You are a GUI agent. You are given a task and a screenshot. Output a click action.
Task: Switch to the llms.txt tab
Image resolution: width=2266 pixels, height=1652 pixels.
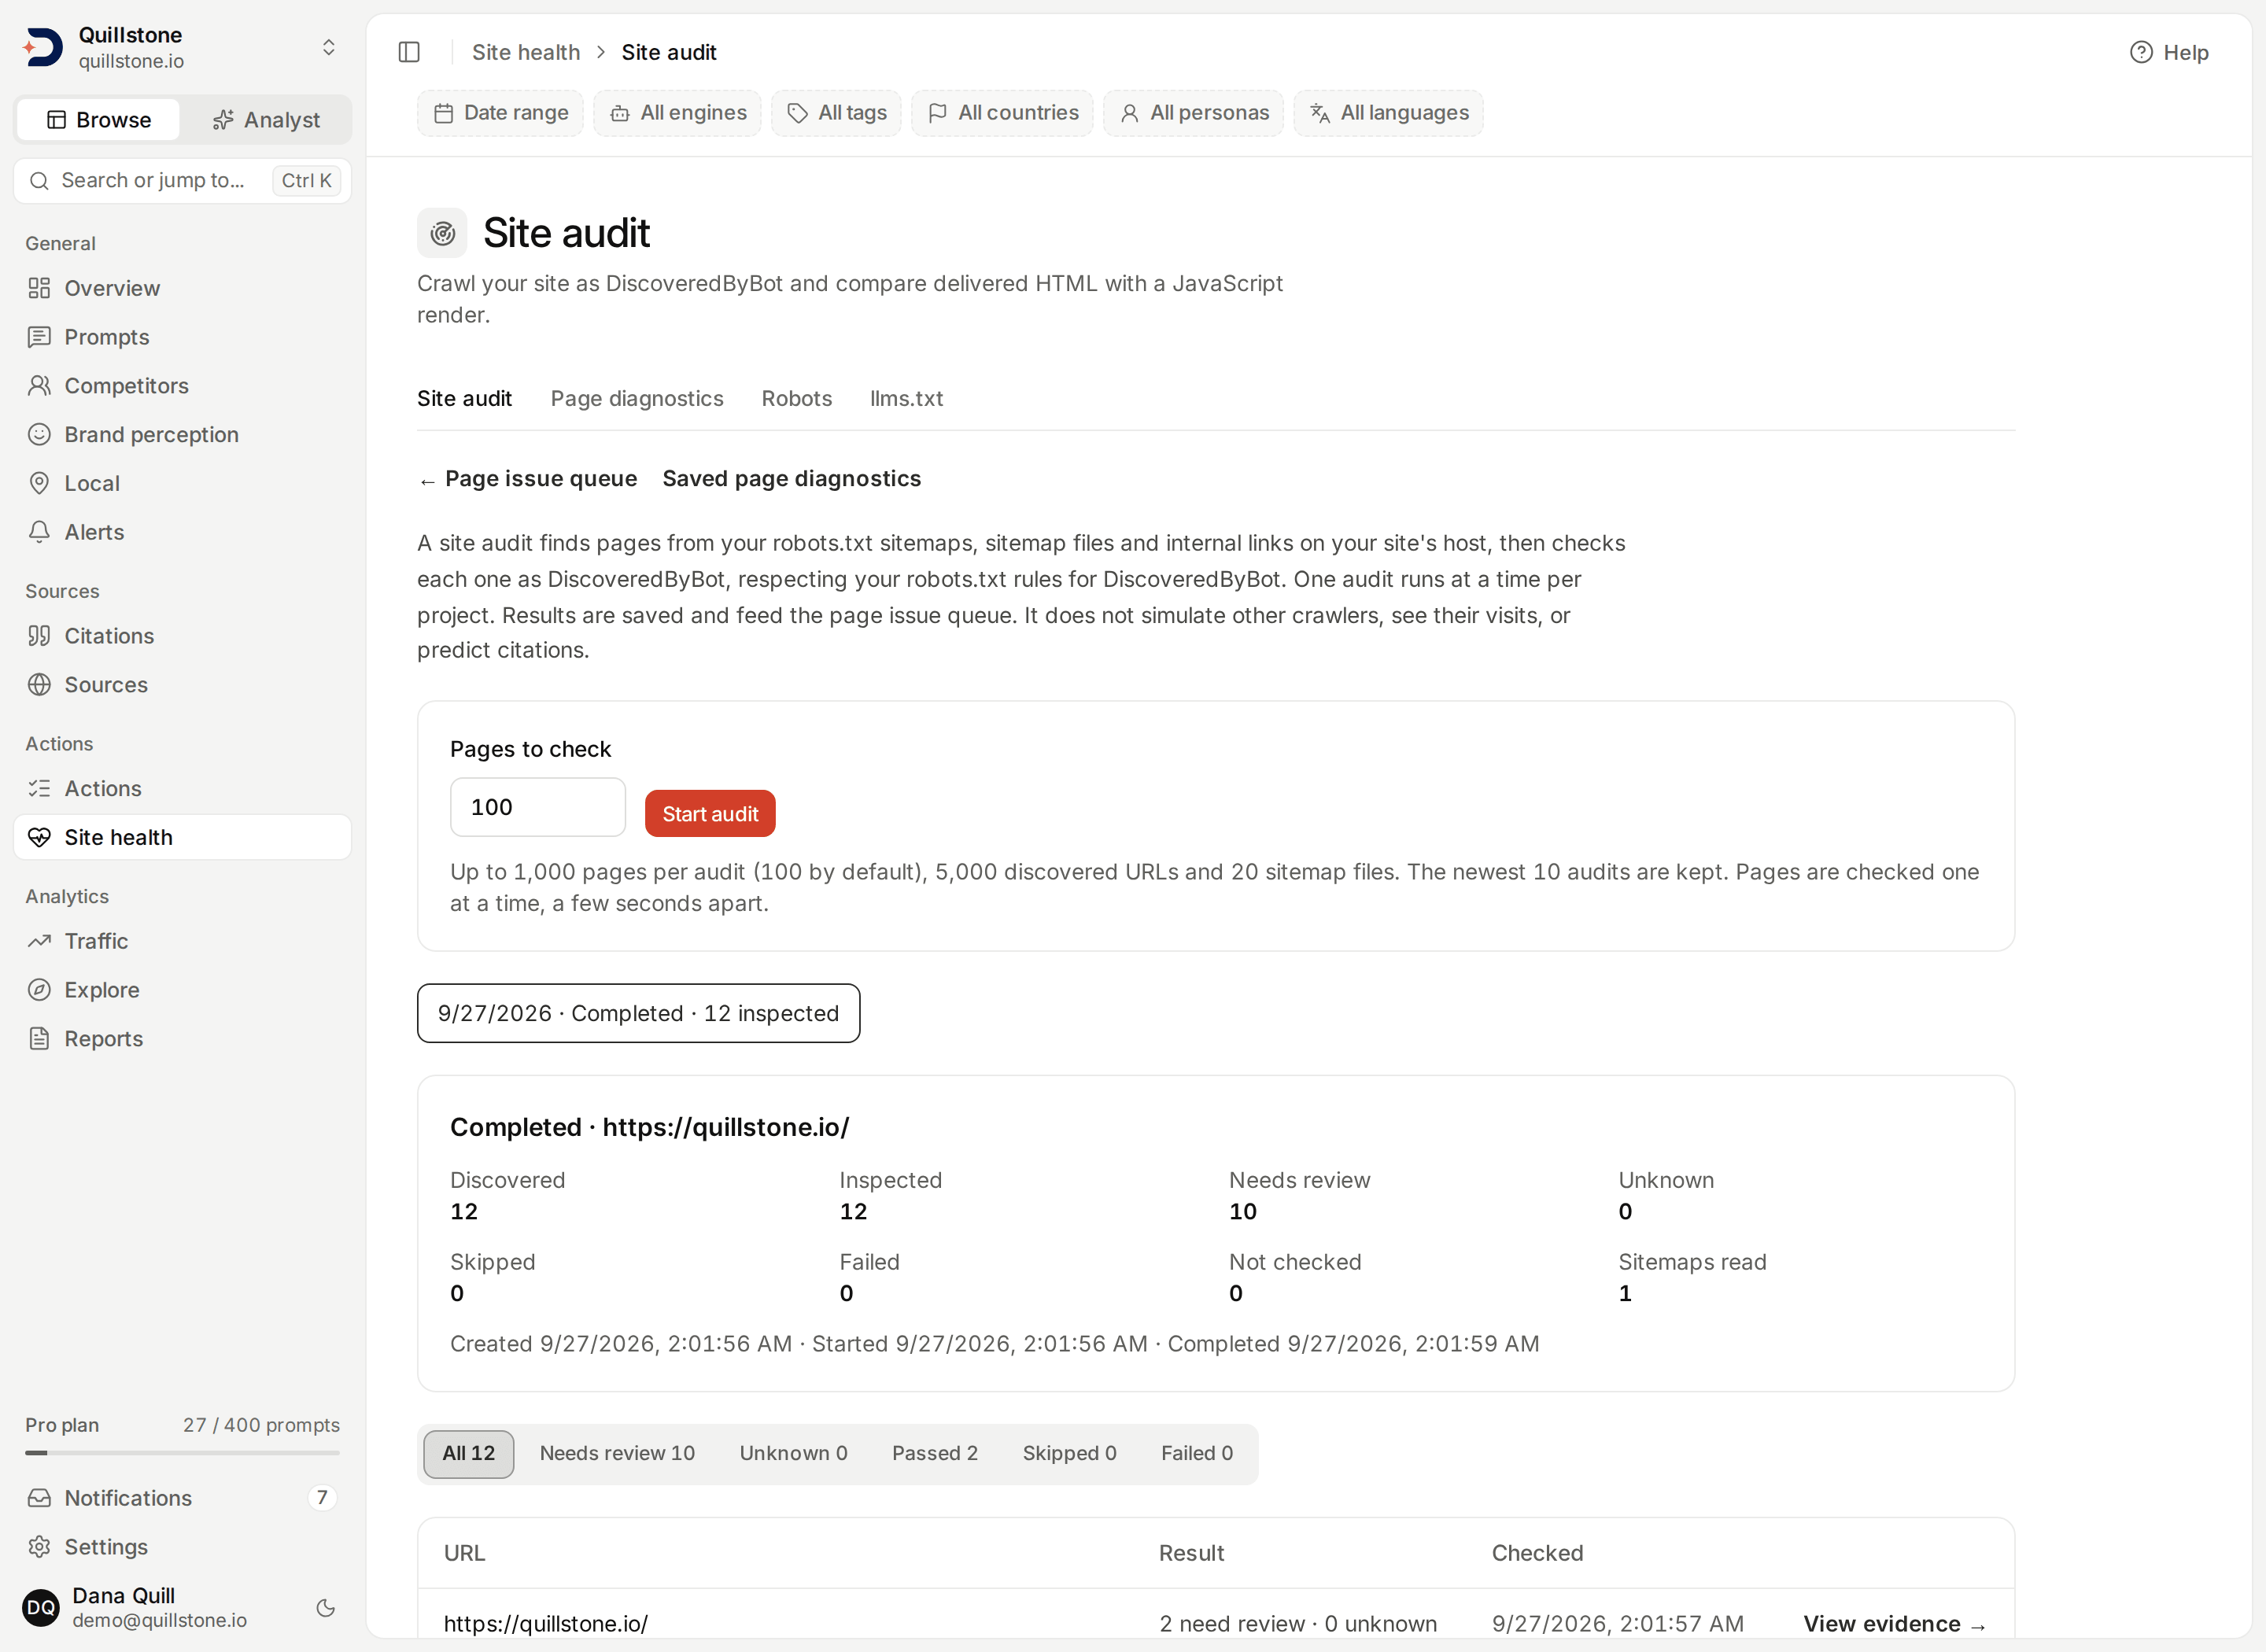(906, 399)
